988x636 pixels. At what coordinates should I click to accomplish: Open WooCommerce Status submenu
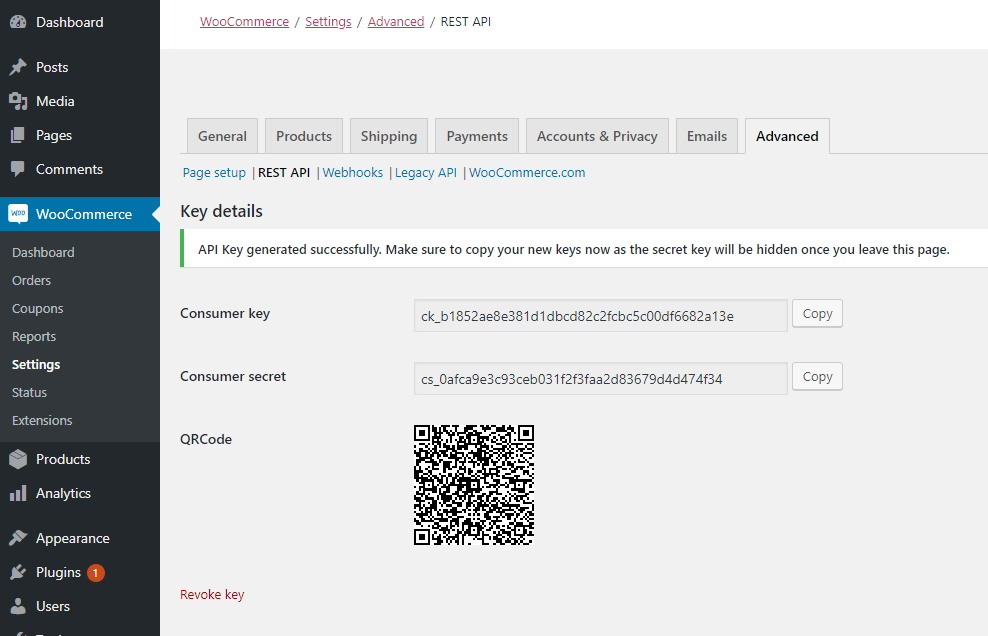click(29, 392)
